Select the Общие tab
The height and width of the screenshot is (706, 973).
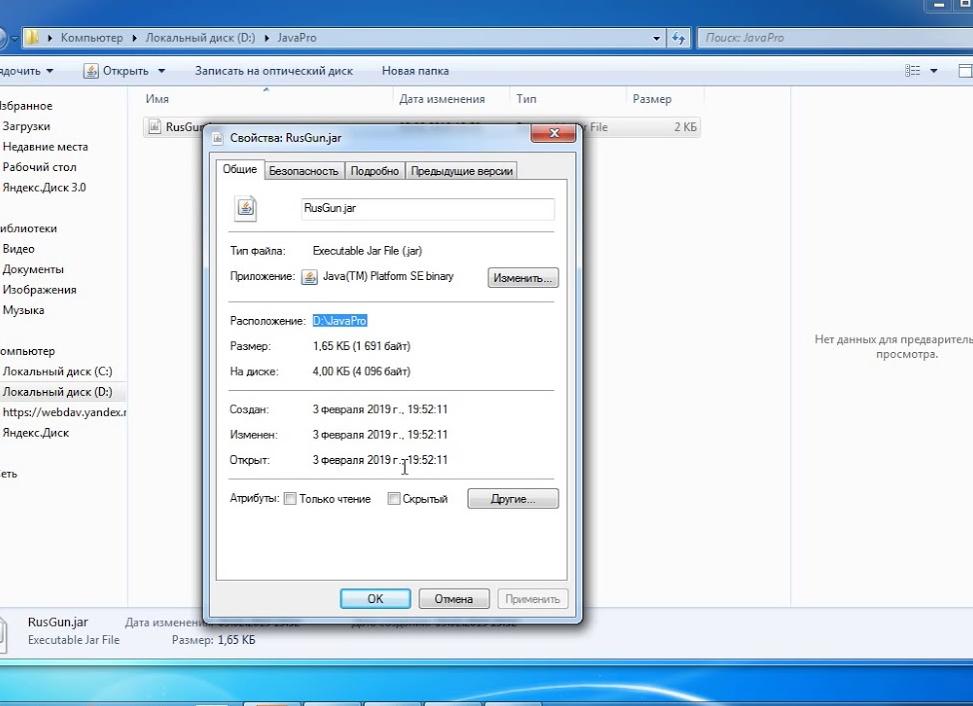[x=240, y=169]
